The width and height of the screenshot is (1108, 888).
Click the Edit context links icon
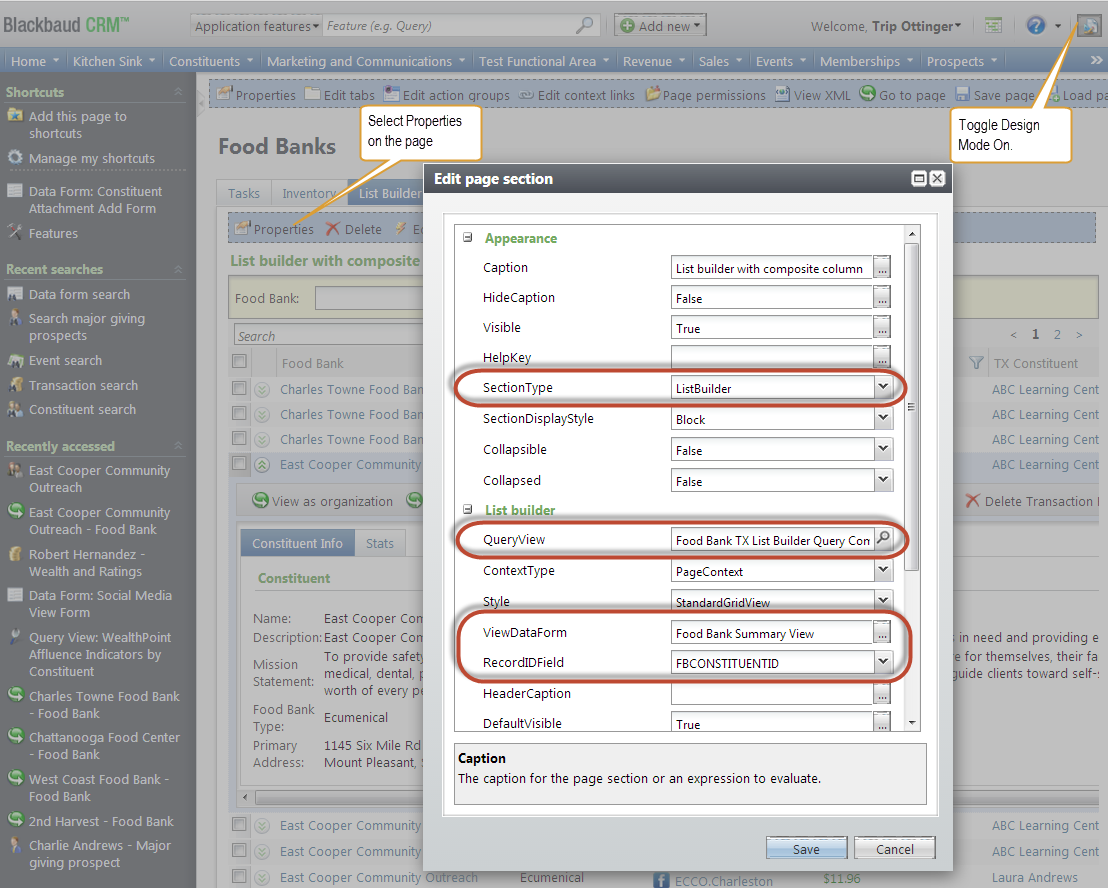(x=526, y=95)
